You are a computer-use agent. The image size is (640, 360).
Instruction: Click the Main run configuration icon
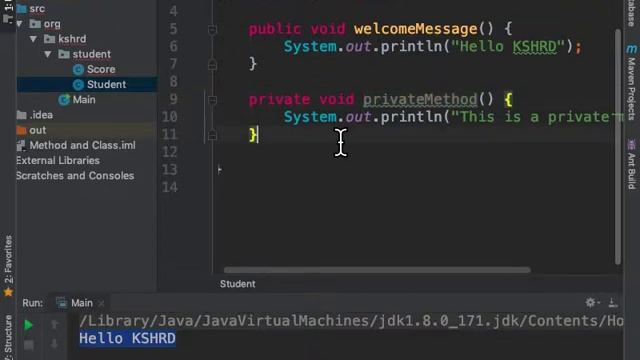point(62,303)
